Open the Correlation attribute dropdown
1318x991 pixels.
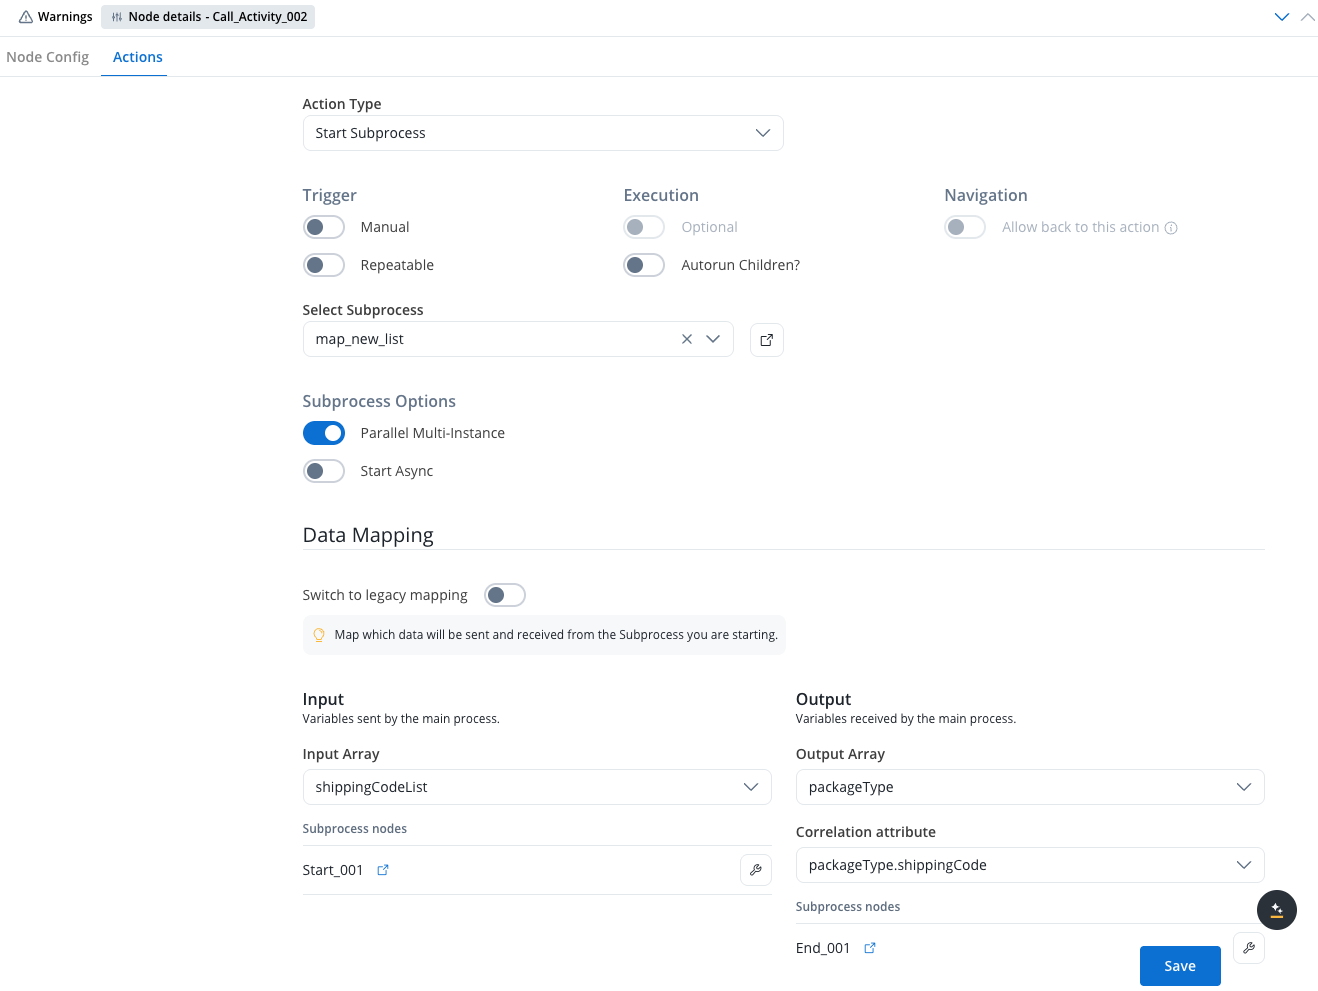click(1029, 865)
